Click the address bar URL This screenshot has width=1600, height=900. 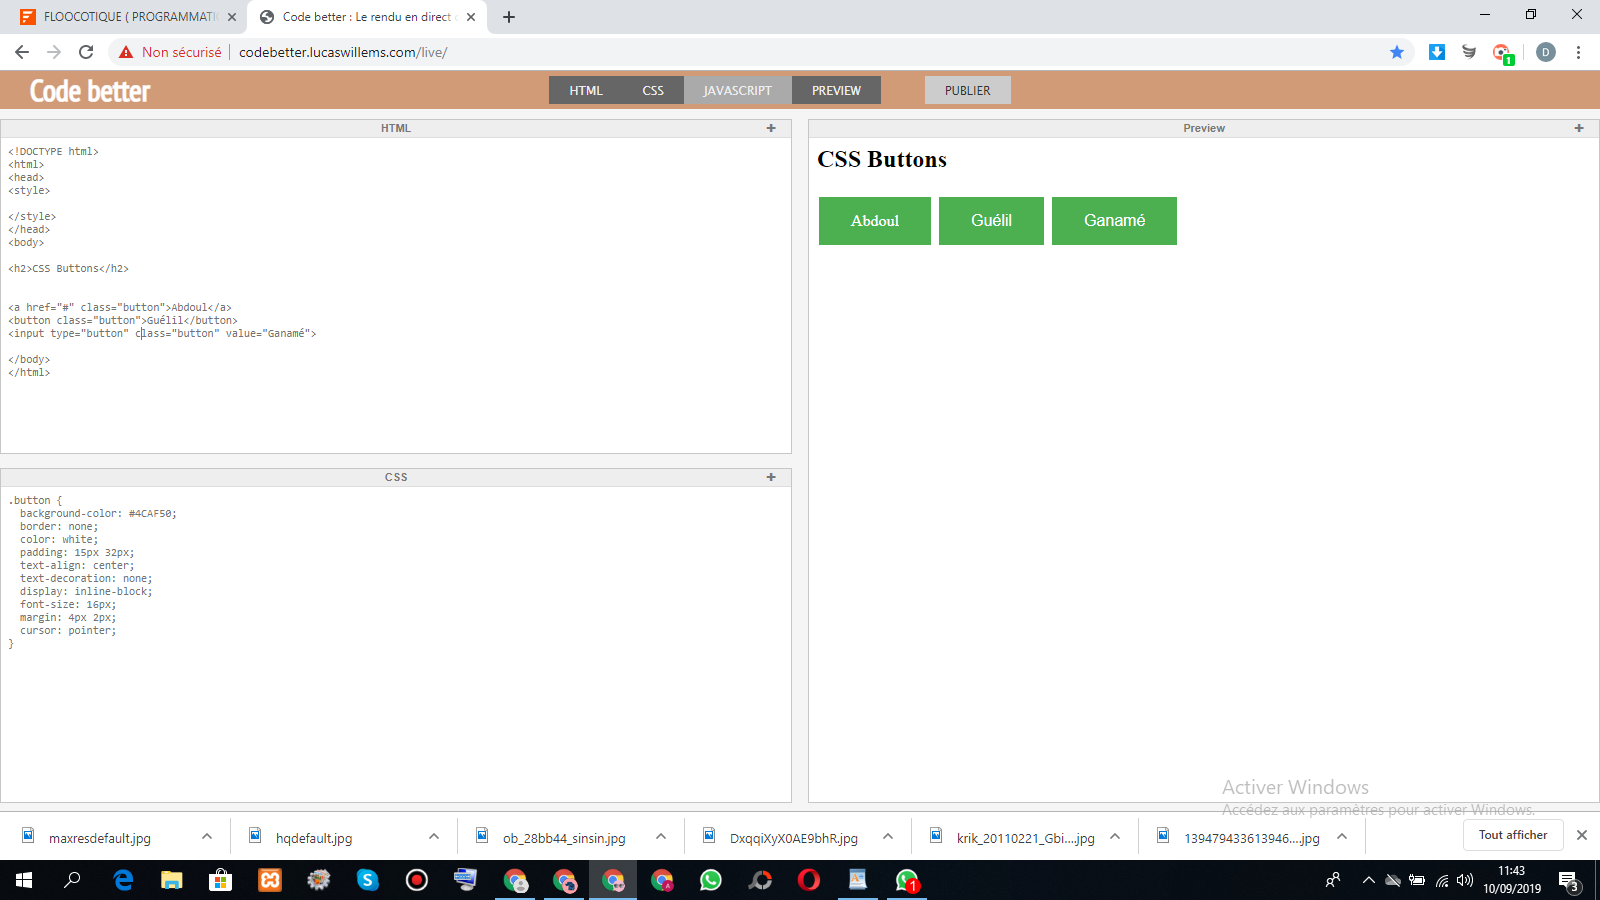pyautogui.click(x=343, y=52)
